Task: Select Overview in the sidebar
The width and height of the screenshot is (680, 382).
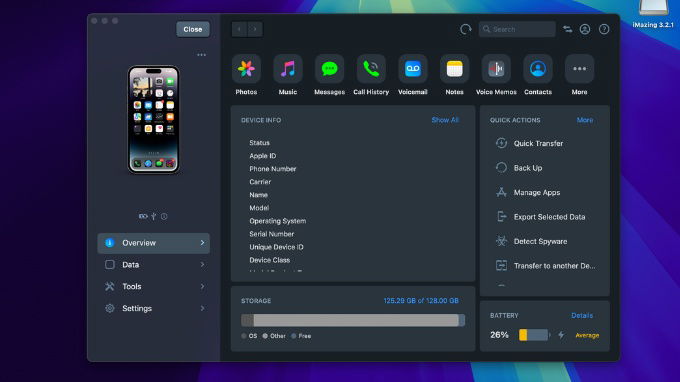Action: [154, 243]
